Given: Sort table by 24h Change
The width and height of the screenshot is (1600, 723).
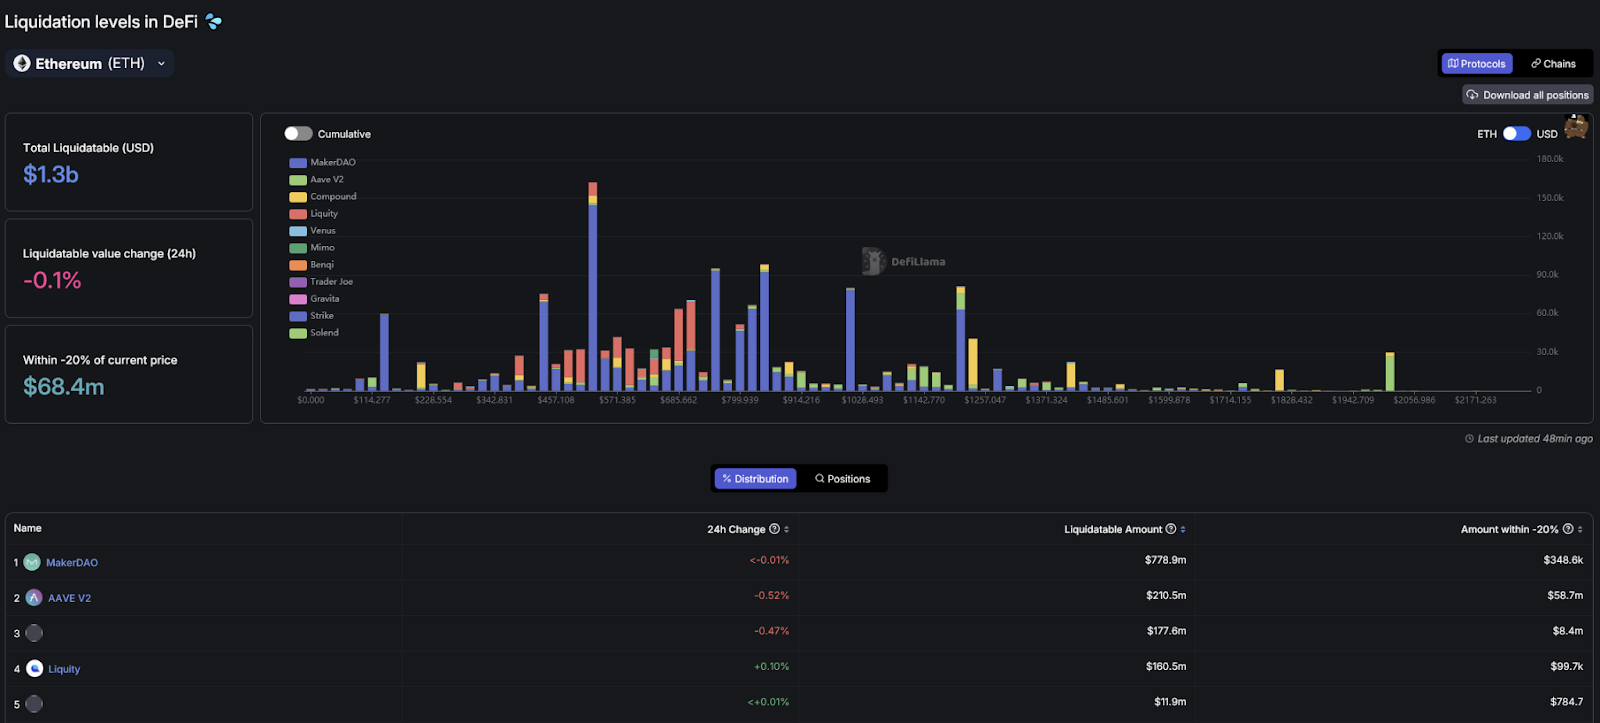Looking at the screenshot, I should point(787,529).
